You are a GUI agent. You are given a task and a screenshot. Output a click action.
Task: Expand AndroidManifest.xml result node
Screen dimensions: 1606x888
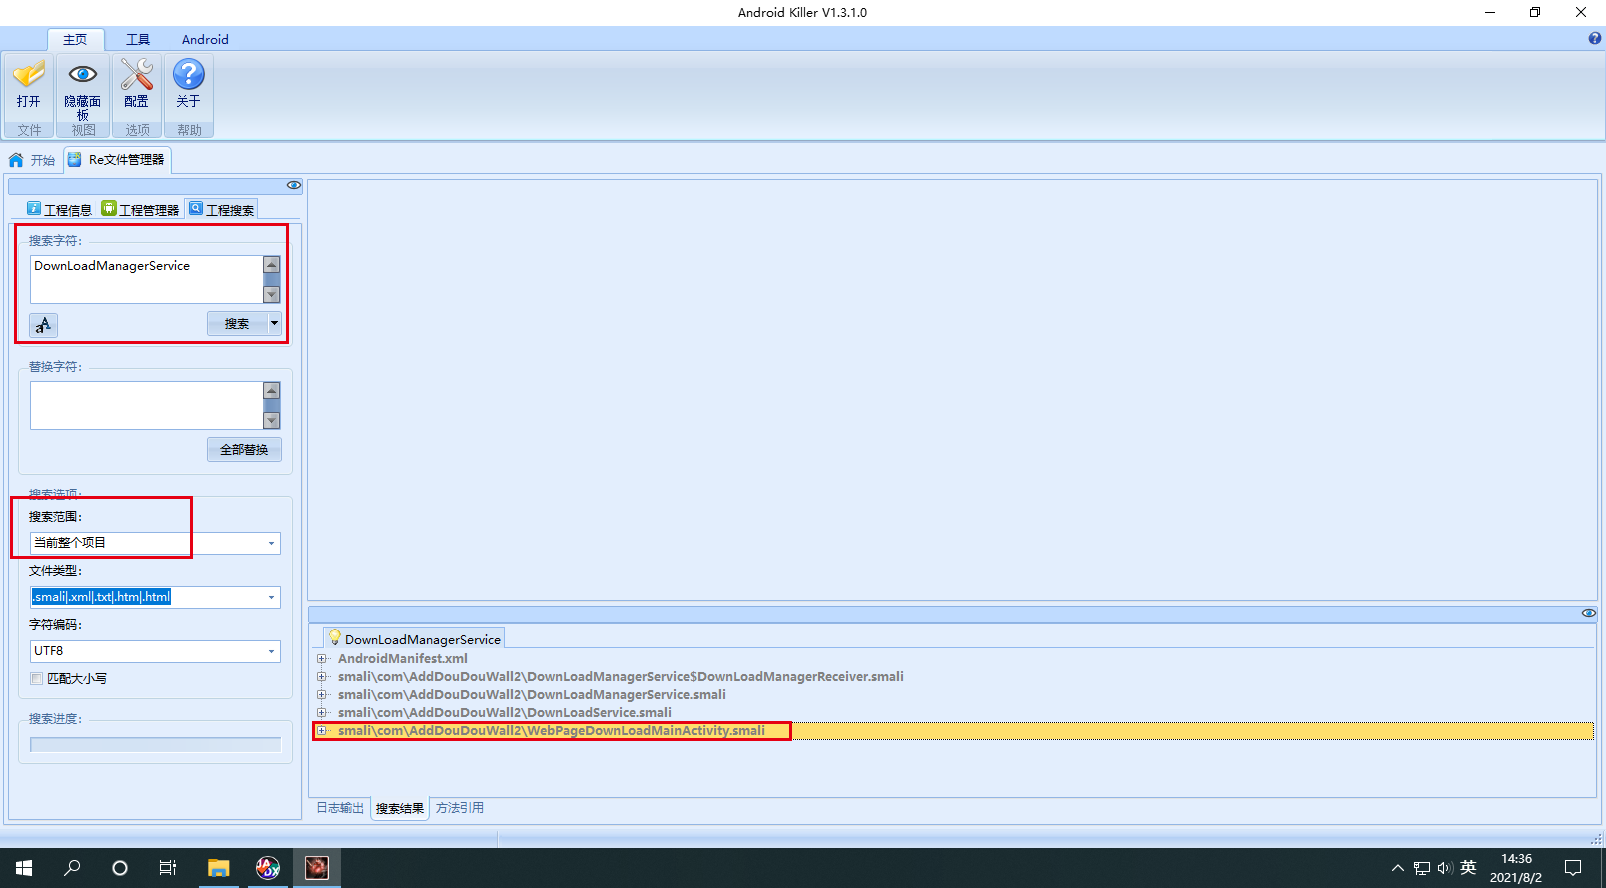(x=322, y=658)
